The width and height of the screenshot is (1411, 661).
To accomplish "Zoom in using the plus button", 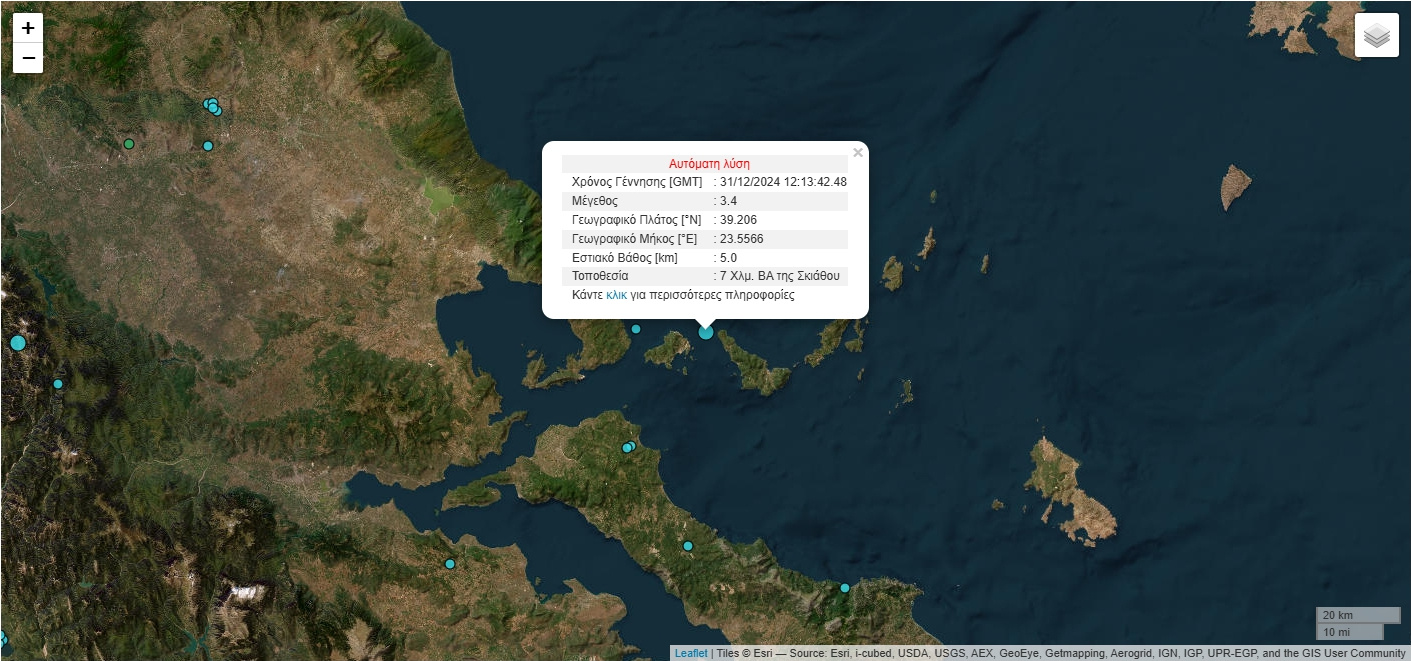I will (x=28, y=28).
